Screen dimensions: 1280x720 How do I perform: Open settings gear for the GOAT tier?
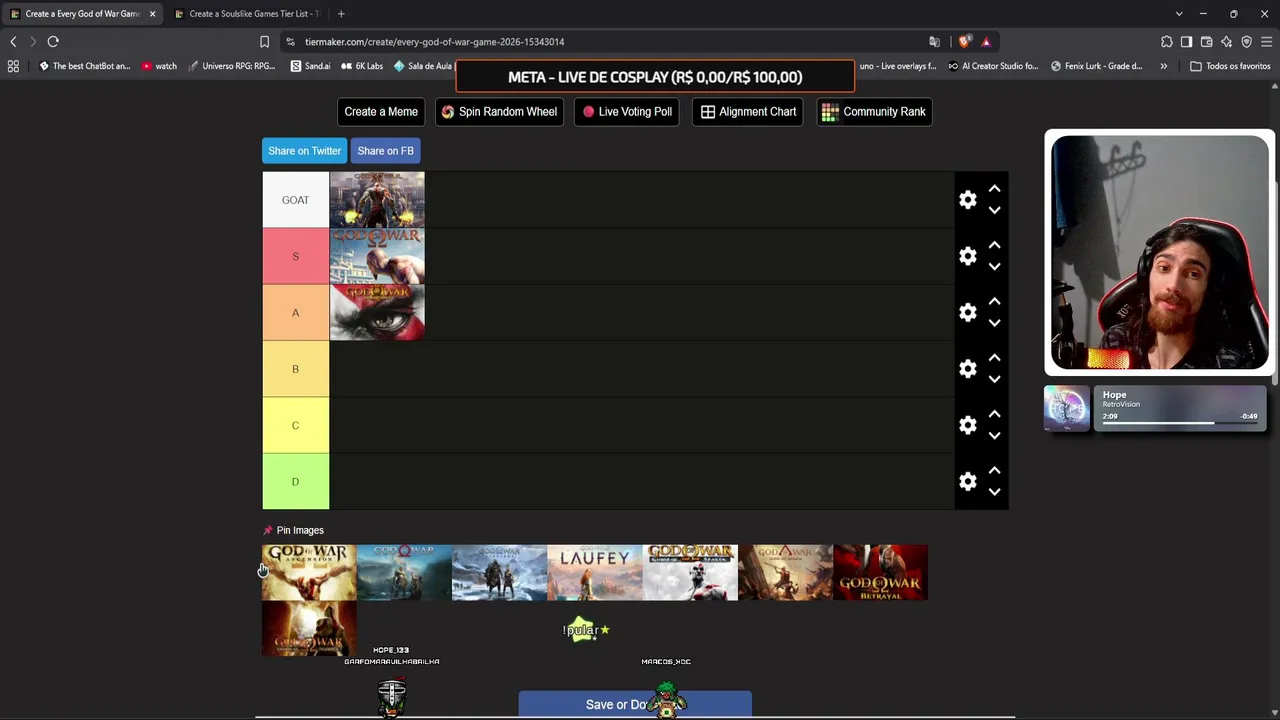[967, 200]
